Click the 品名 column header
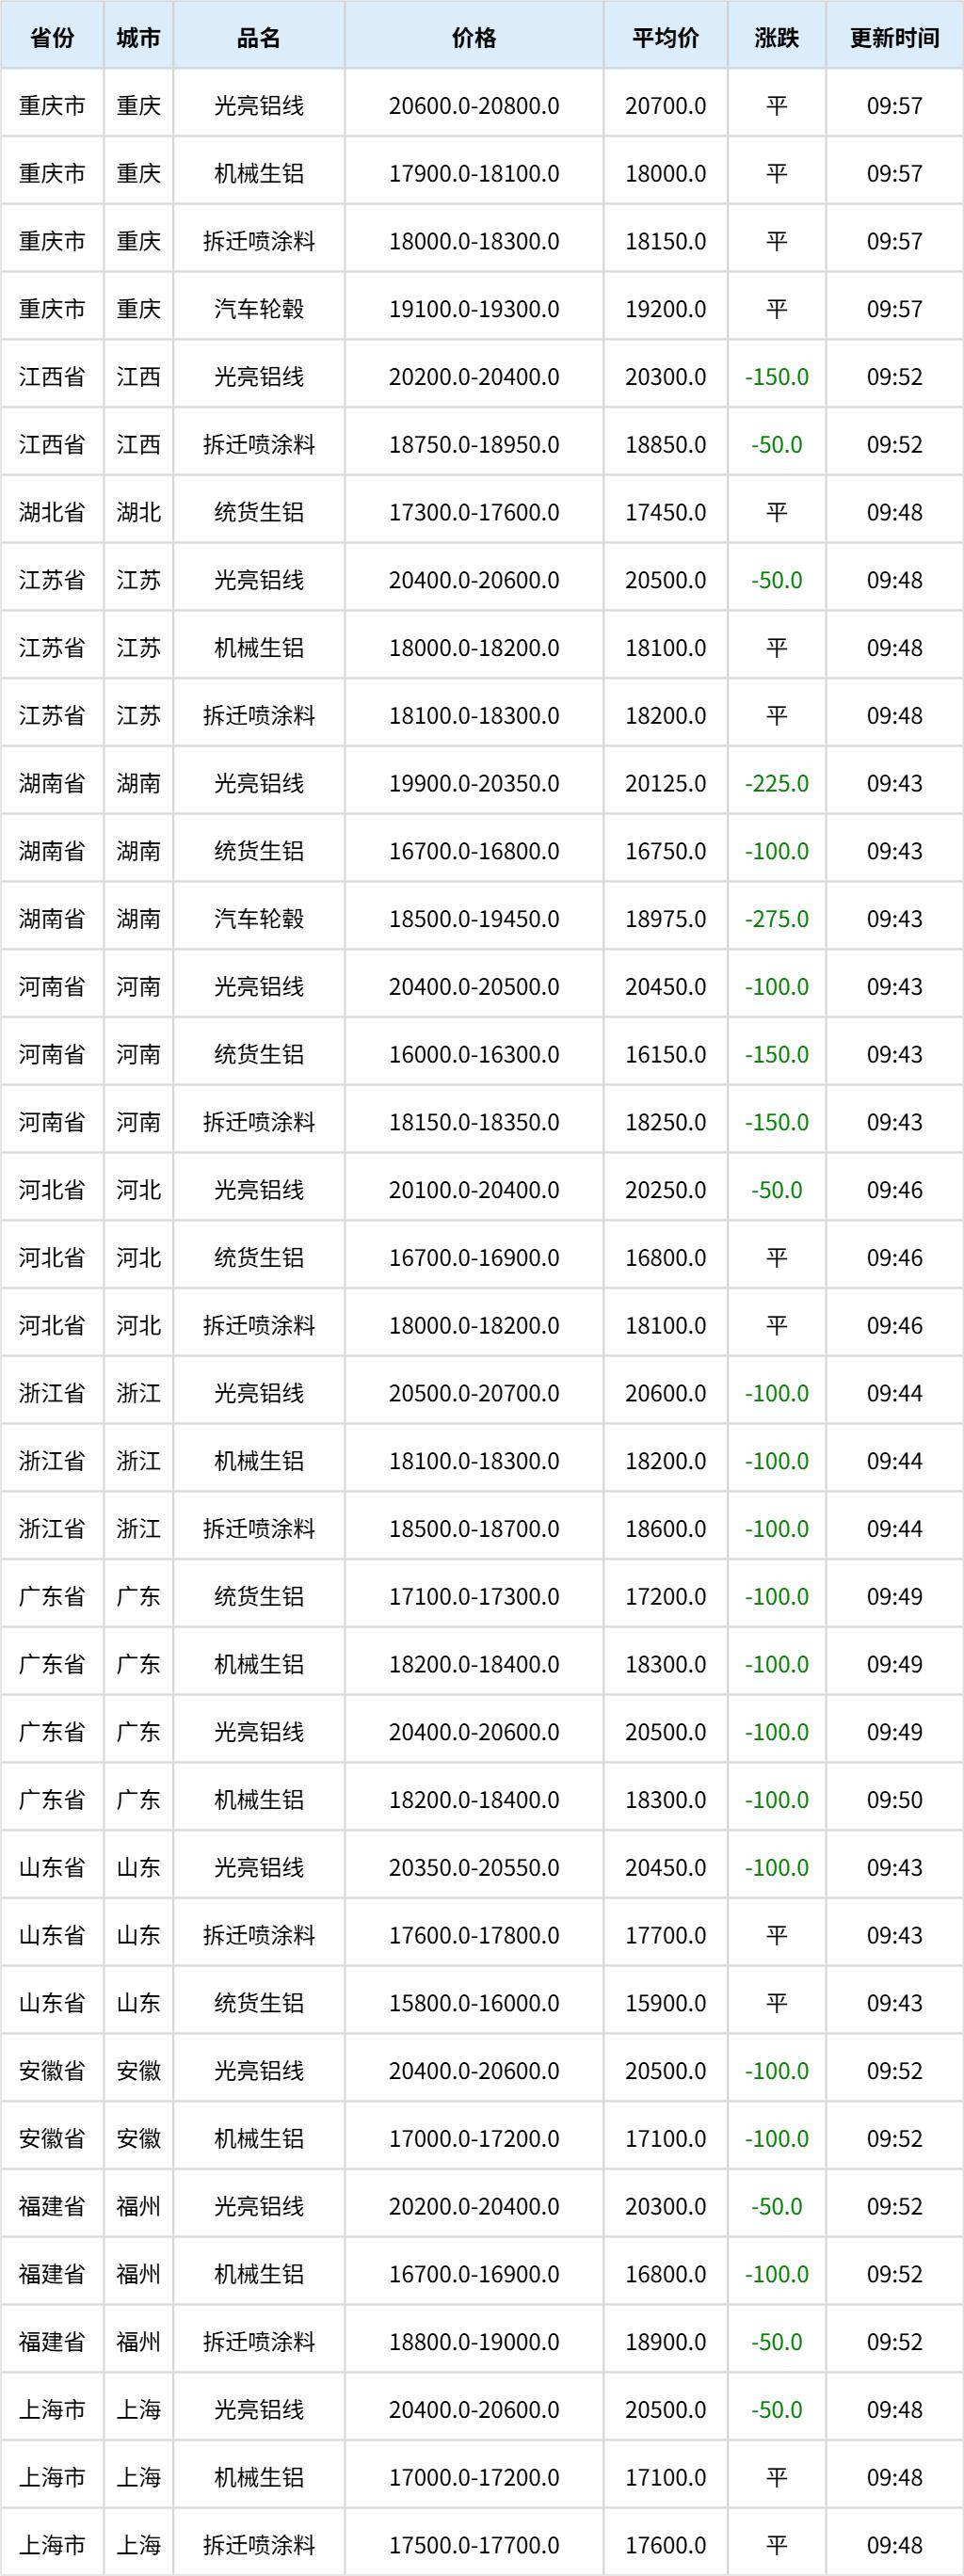This screenshot has width=964, height=2576. pos(259,38)
